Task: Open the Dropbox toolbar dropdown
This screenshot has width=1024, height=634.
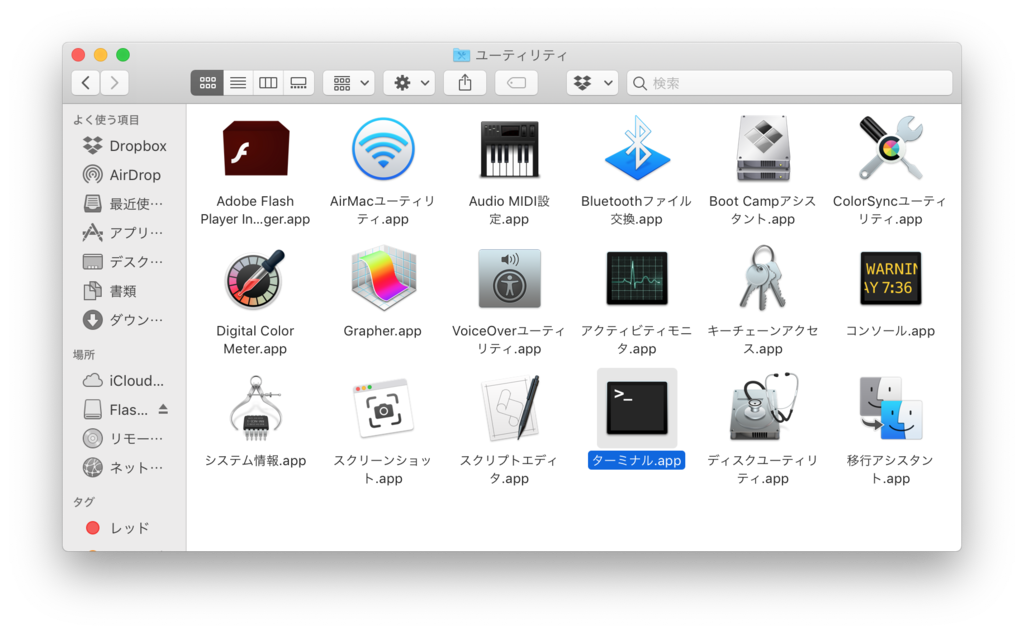Action: [592, 83]
